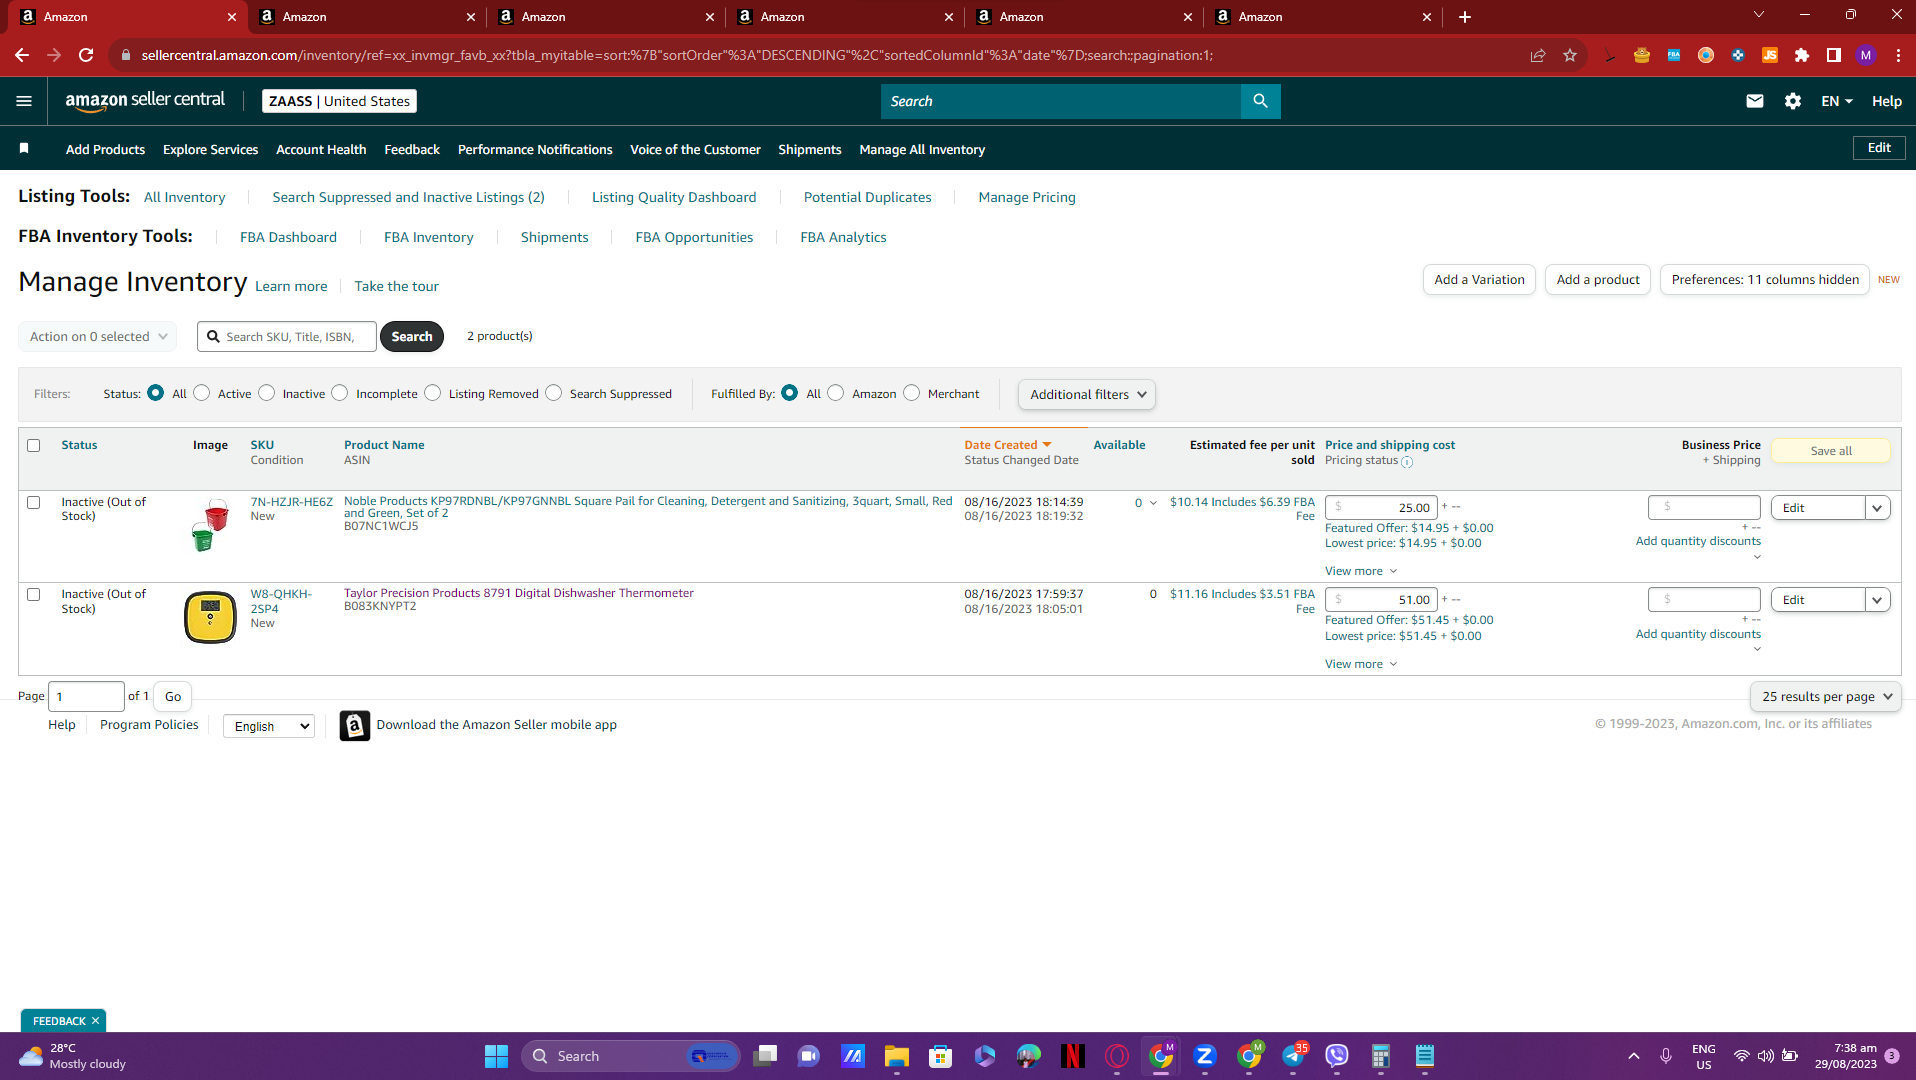This screenshot has width=1916, height=1080.
Task: Click the Amazon Seller Central logo
Action: tap(145, 101)
